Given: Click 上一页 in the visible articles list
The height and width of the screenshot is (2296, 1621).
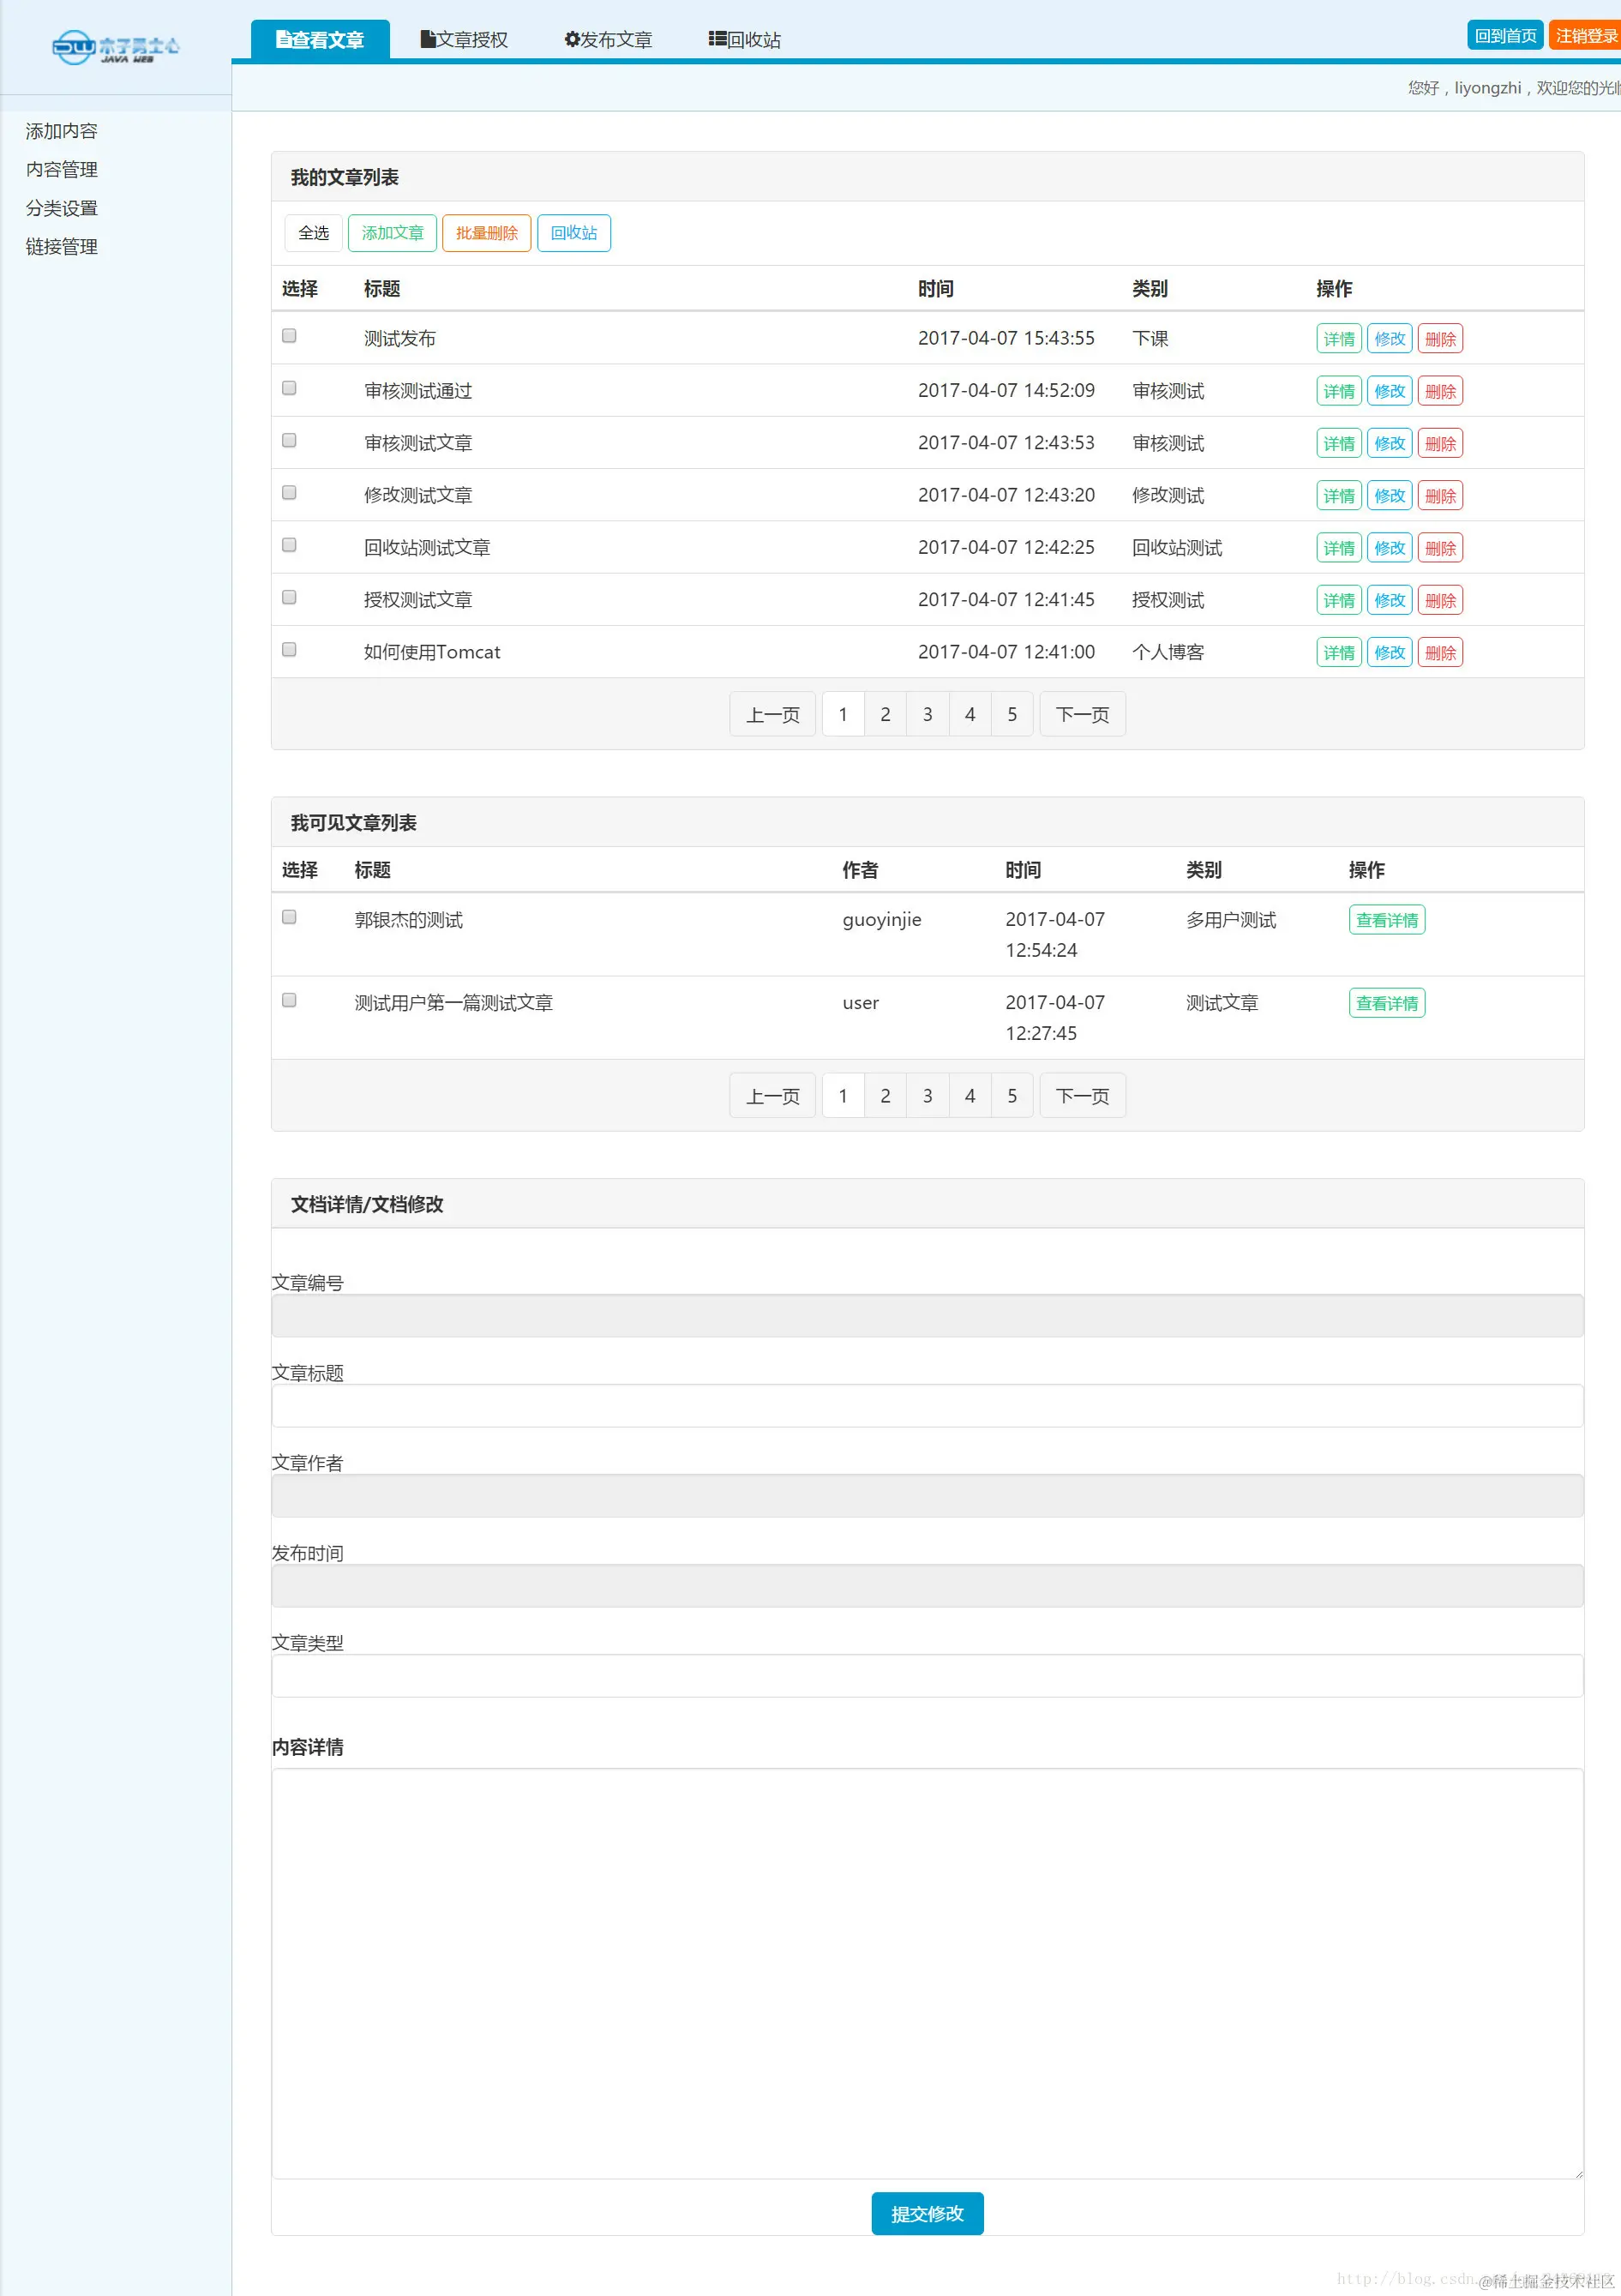Looking at the screenshot, I should point(772,1096).
